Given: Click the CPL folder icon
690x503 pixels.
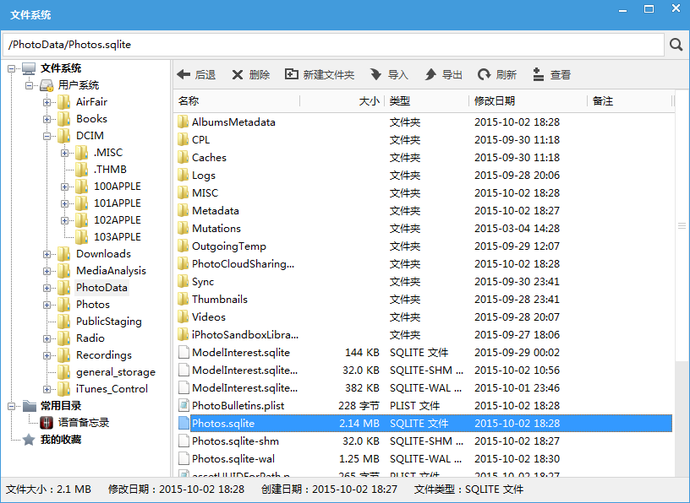Looking at the screenshot, I should click(183, 140).
